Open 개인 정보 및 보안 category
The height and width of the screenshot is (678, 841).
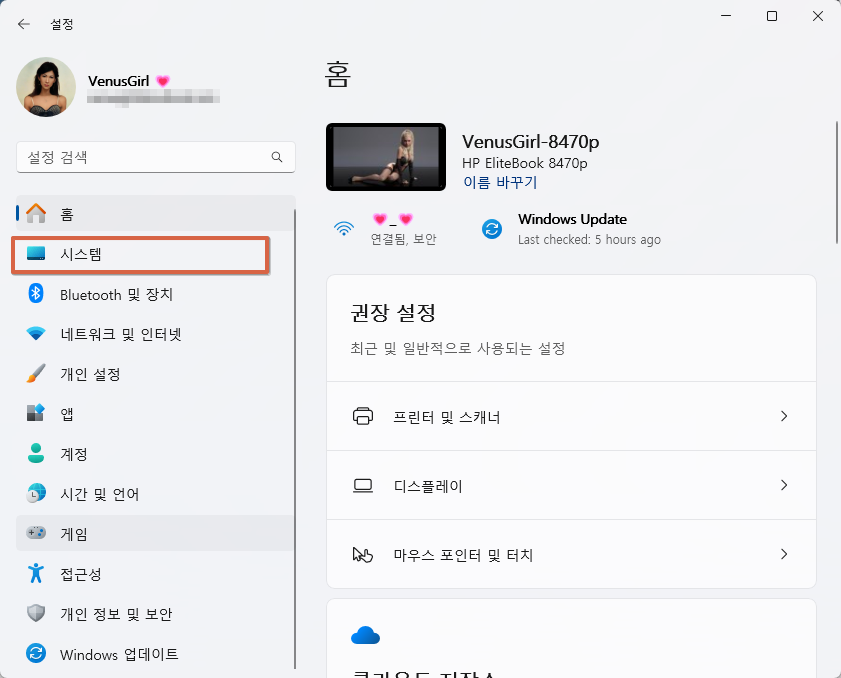(156, 614)
